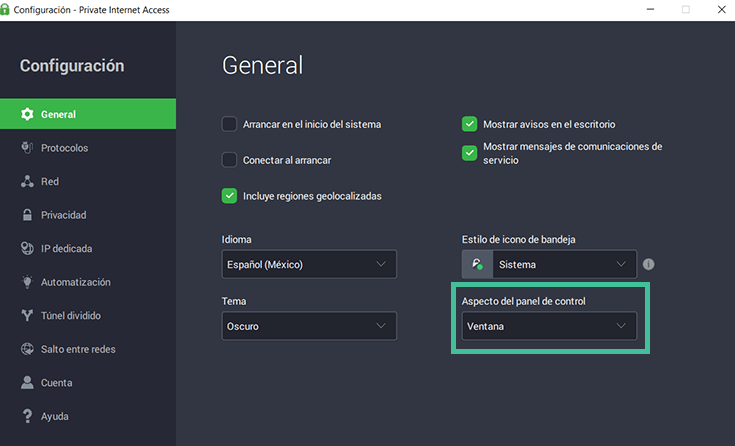Screen dimensions: 735x446
Task: Enable Conectar al arrancar checkbox
Action: (x=229, y=160)
